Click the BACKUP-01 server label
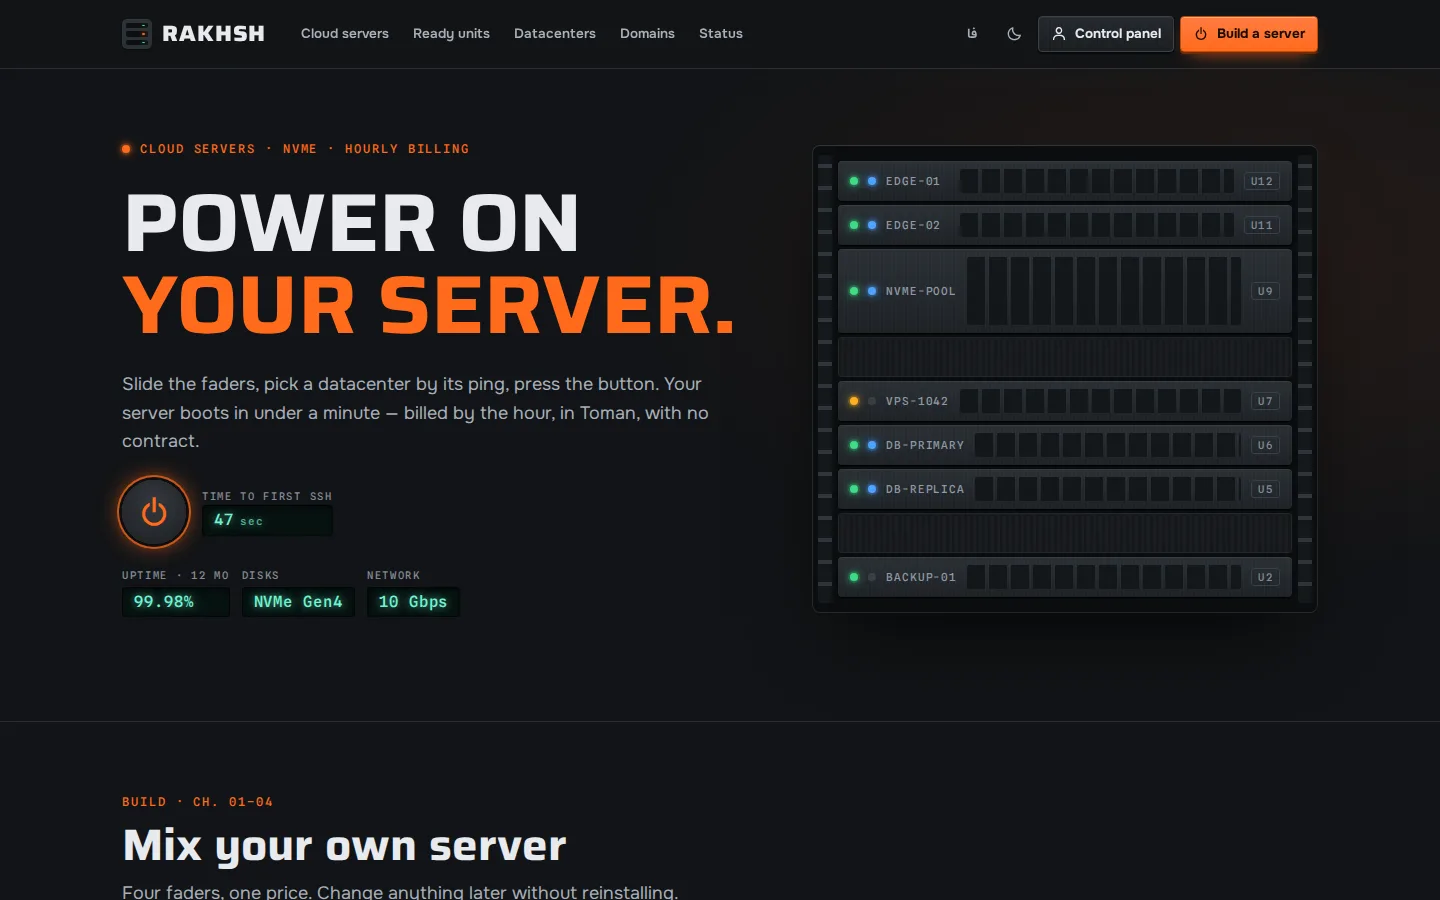The width and height of the screenshot is (1440, 900). click(920, 577)
